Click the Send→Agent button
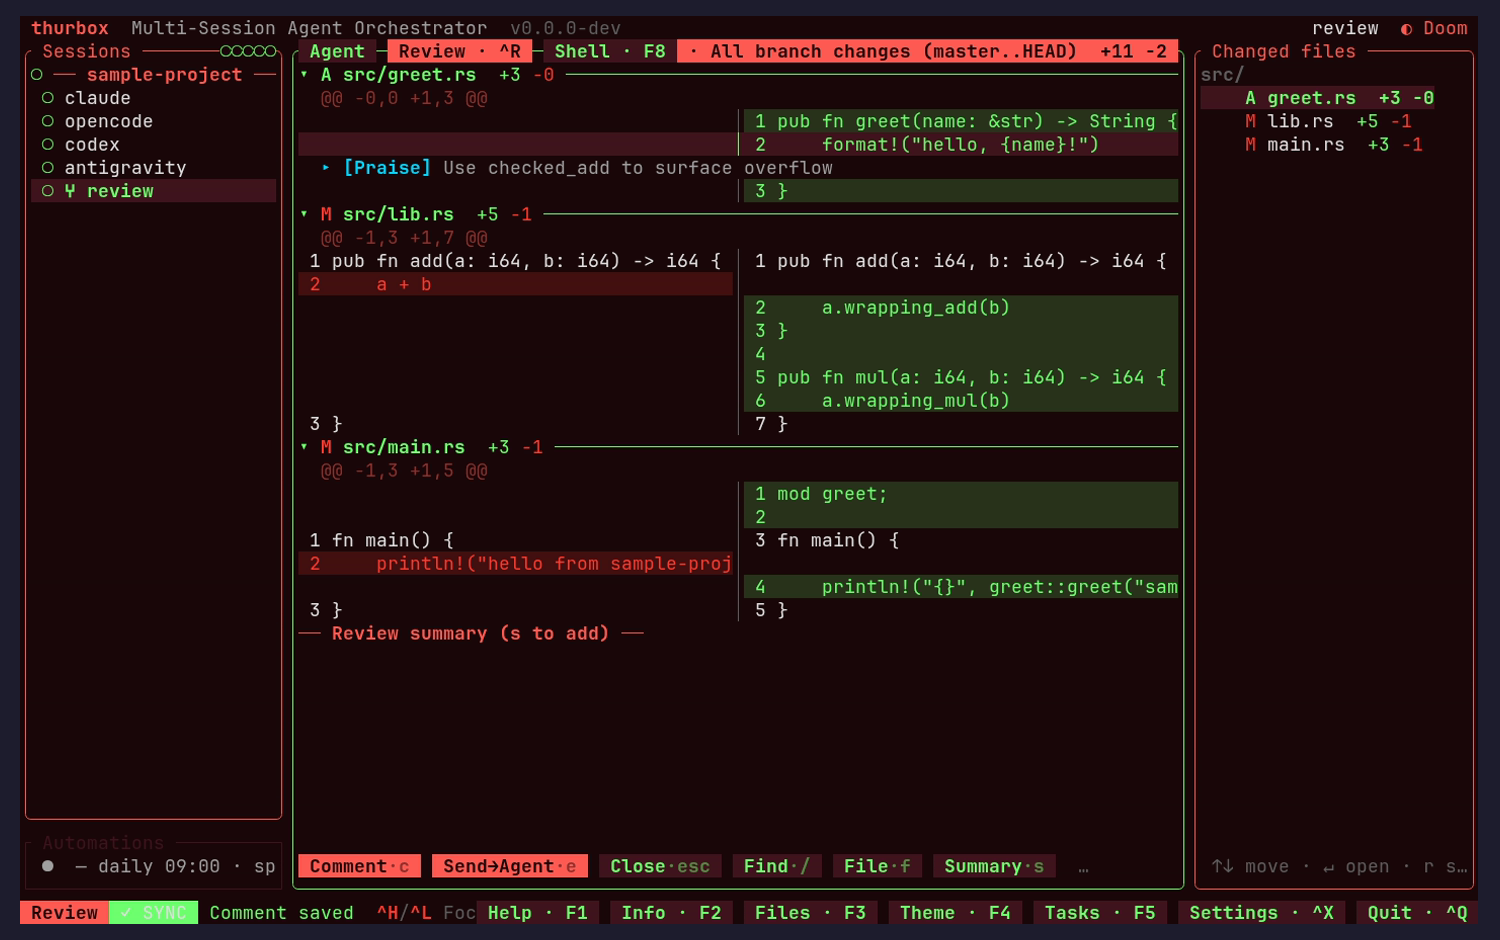This screenshot has height=940, width=1500. 510,867
